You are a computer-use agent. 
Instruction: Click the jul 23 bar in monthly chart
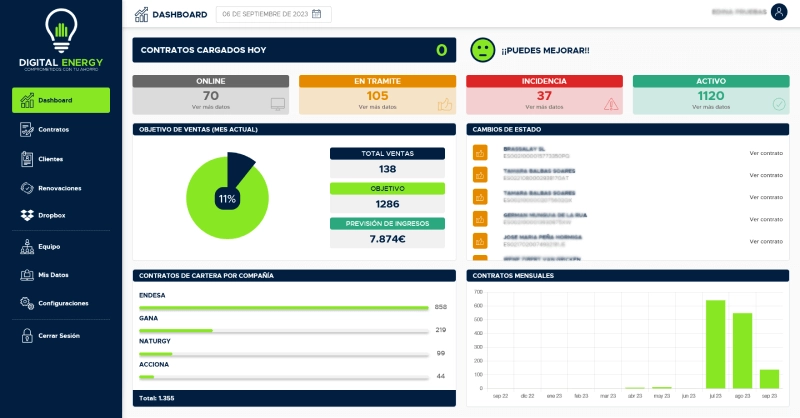[715, 344]
